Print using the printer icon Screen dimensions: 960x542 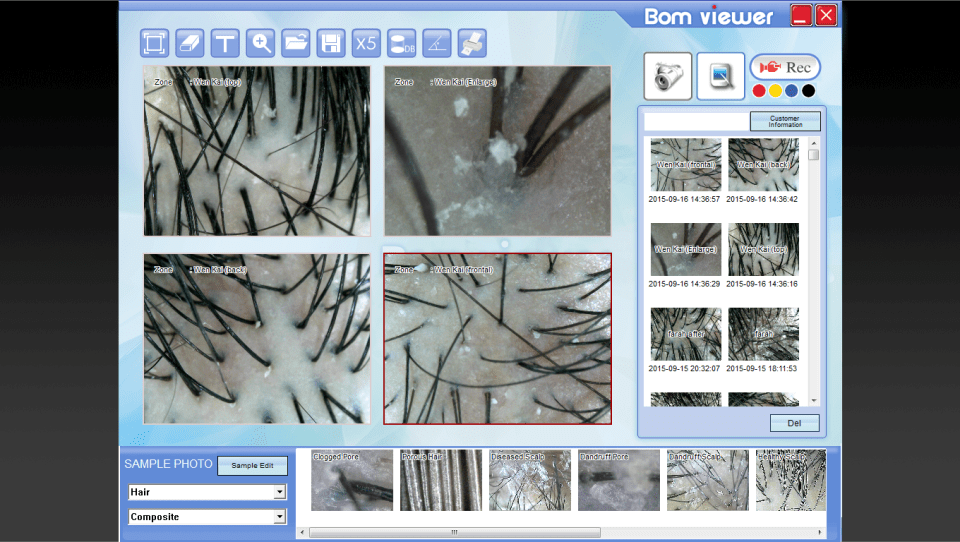point(472,43)
